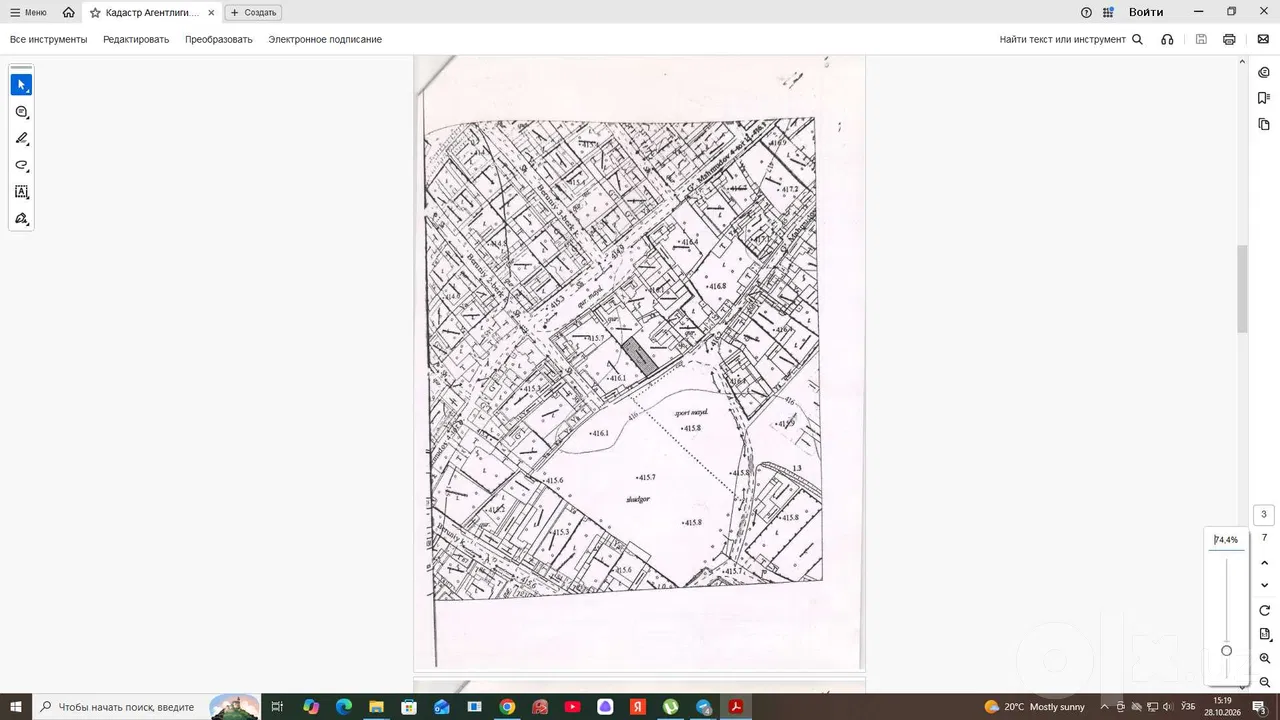
Task: Close the Кадастр Агентлиги tab
Action: 211,13
